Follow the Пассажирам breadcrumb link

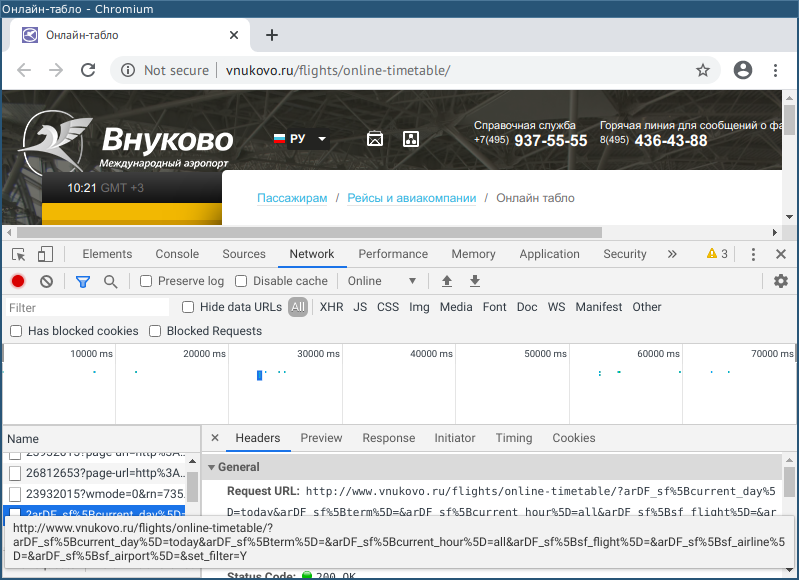coord(292,198)
